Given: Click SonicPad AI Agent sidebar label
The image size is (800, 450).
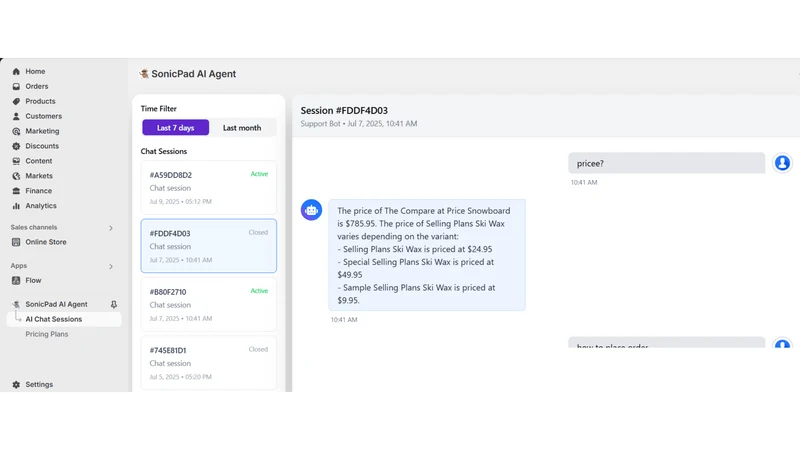Looking at the screenshot, I should click(57, 304).
